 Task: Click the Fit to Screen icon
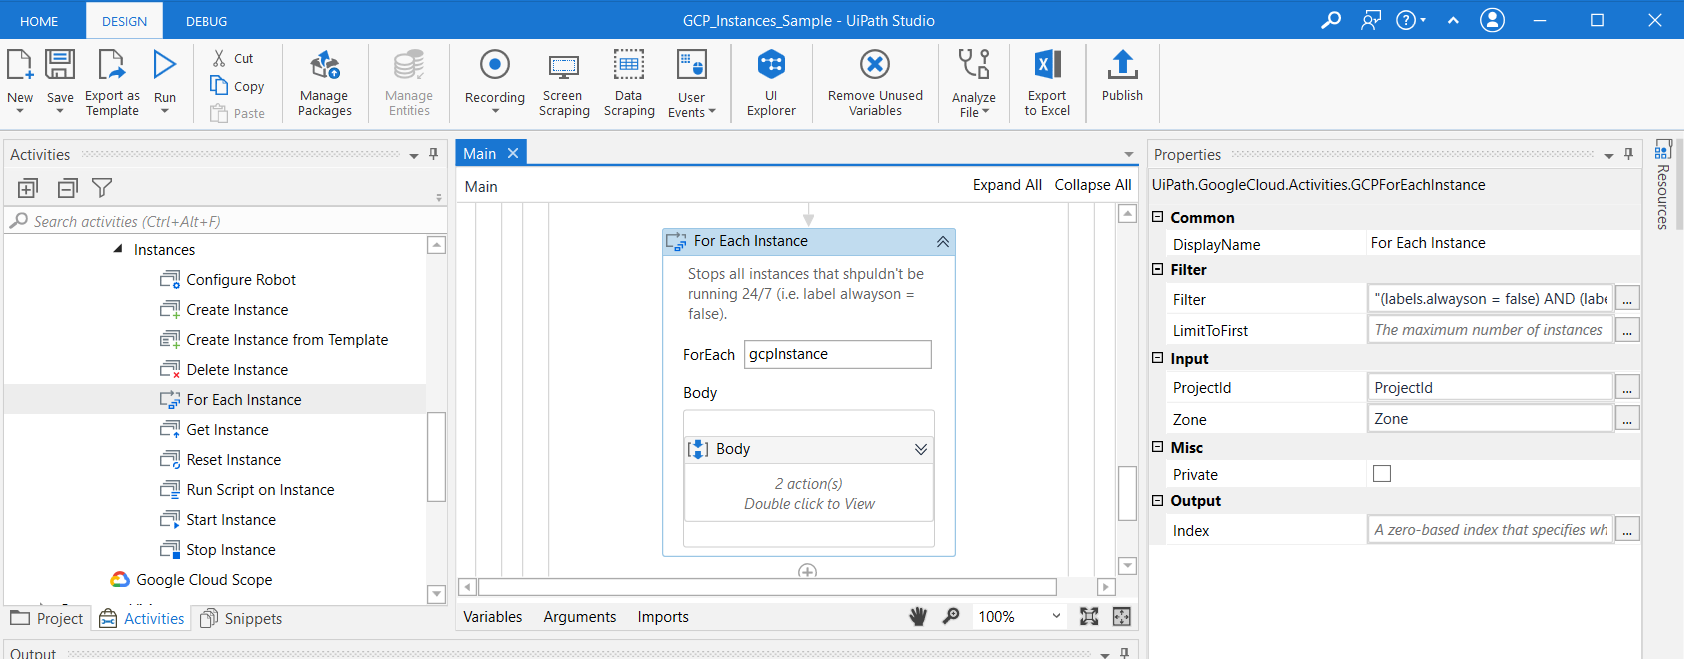1089,617
